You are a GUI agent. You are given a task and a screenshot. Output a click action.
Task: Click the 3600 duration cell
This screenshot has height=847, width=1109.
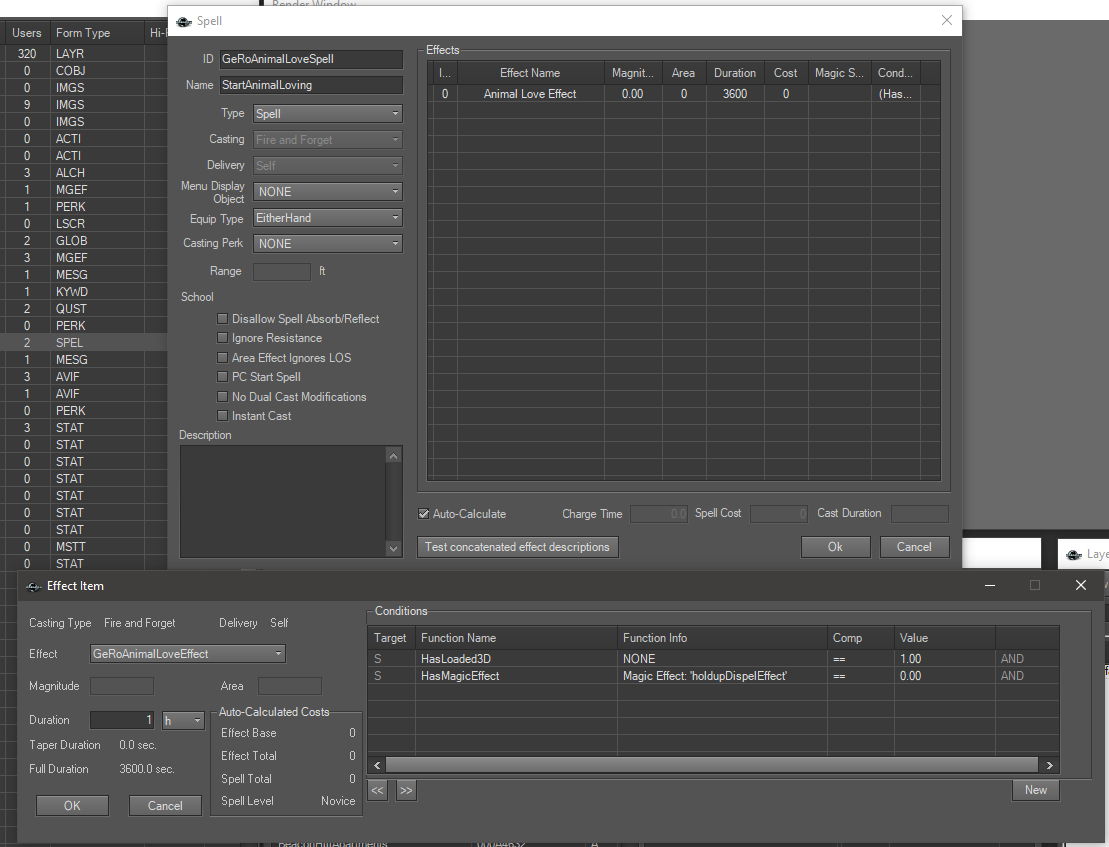click(735, 94)
